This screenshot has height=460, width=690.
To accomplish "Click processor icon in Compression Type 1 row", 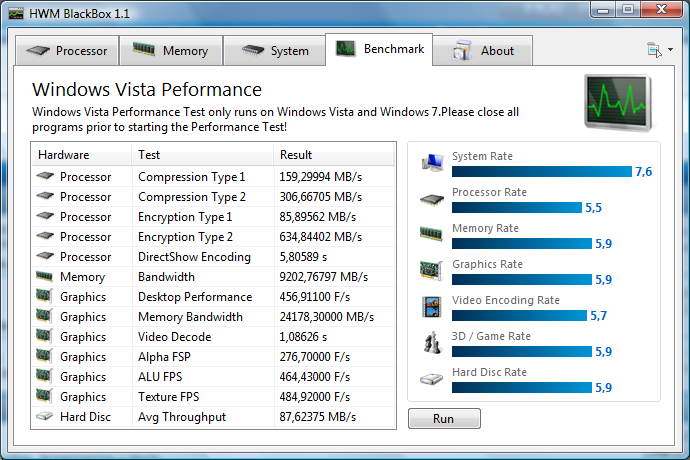I will (45, 176).
